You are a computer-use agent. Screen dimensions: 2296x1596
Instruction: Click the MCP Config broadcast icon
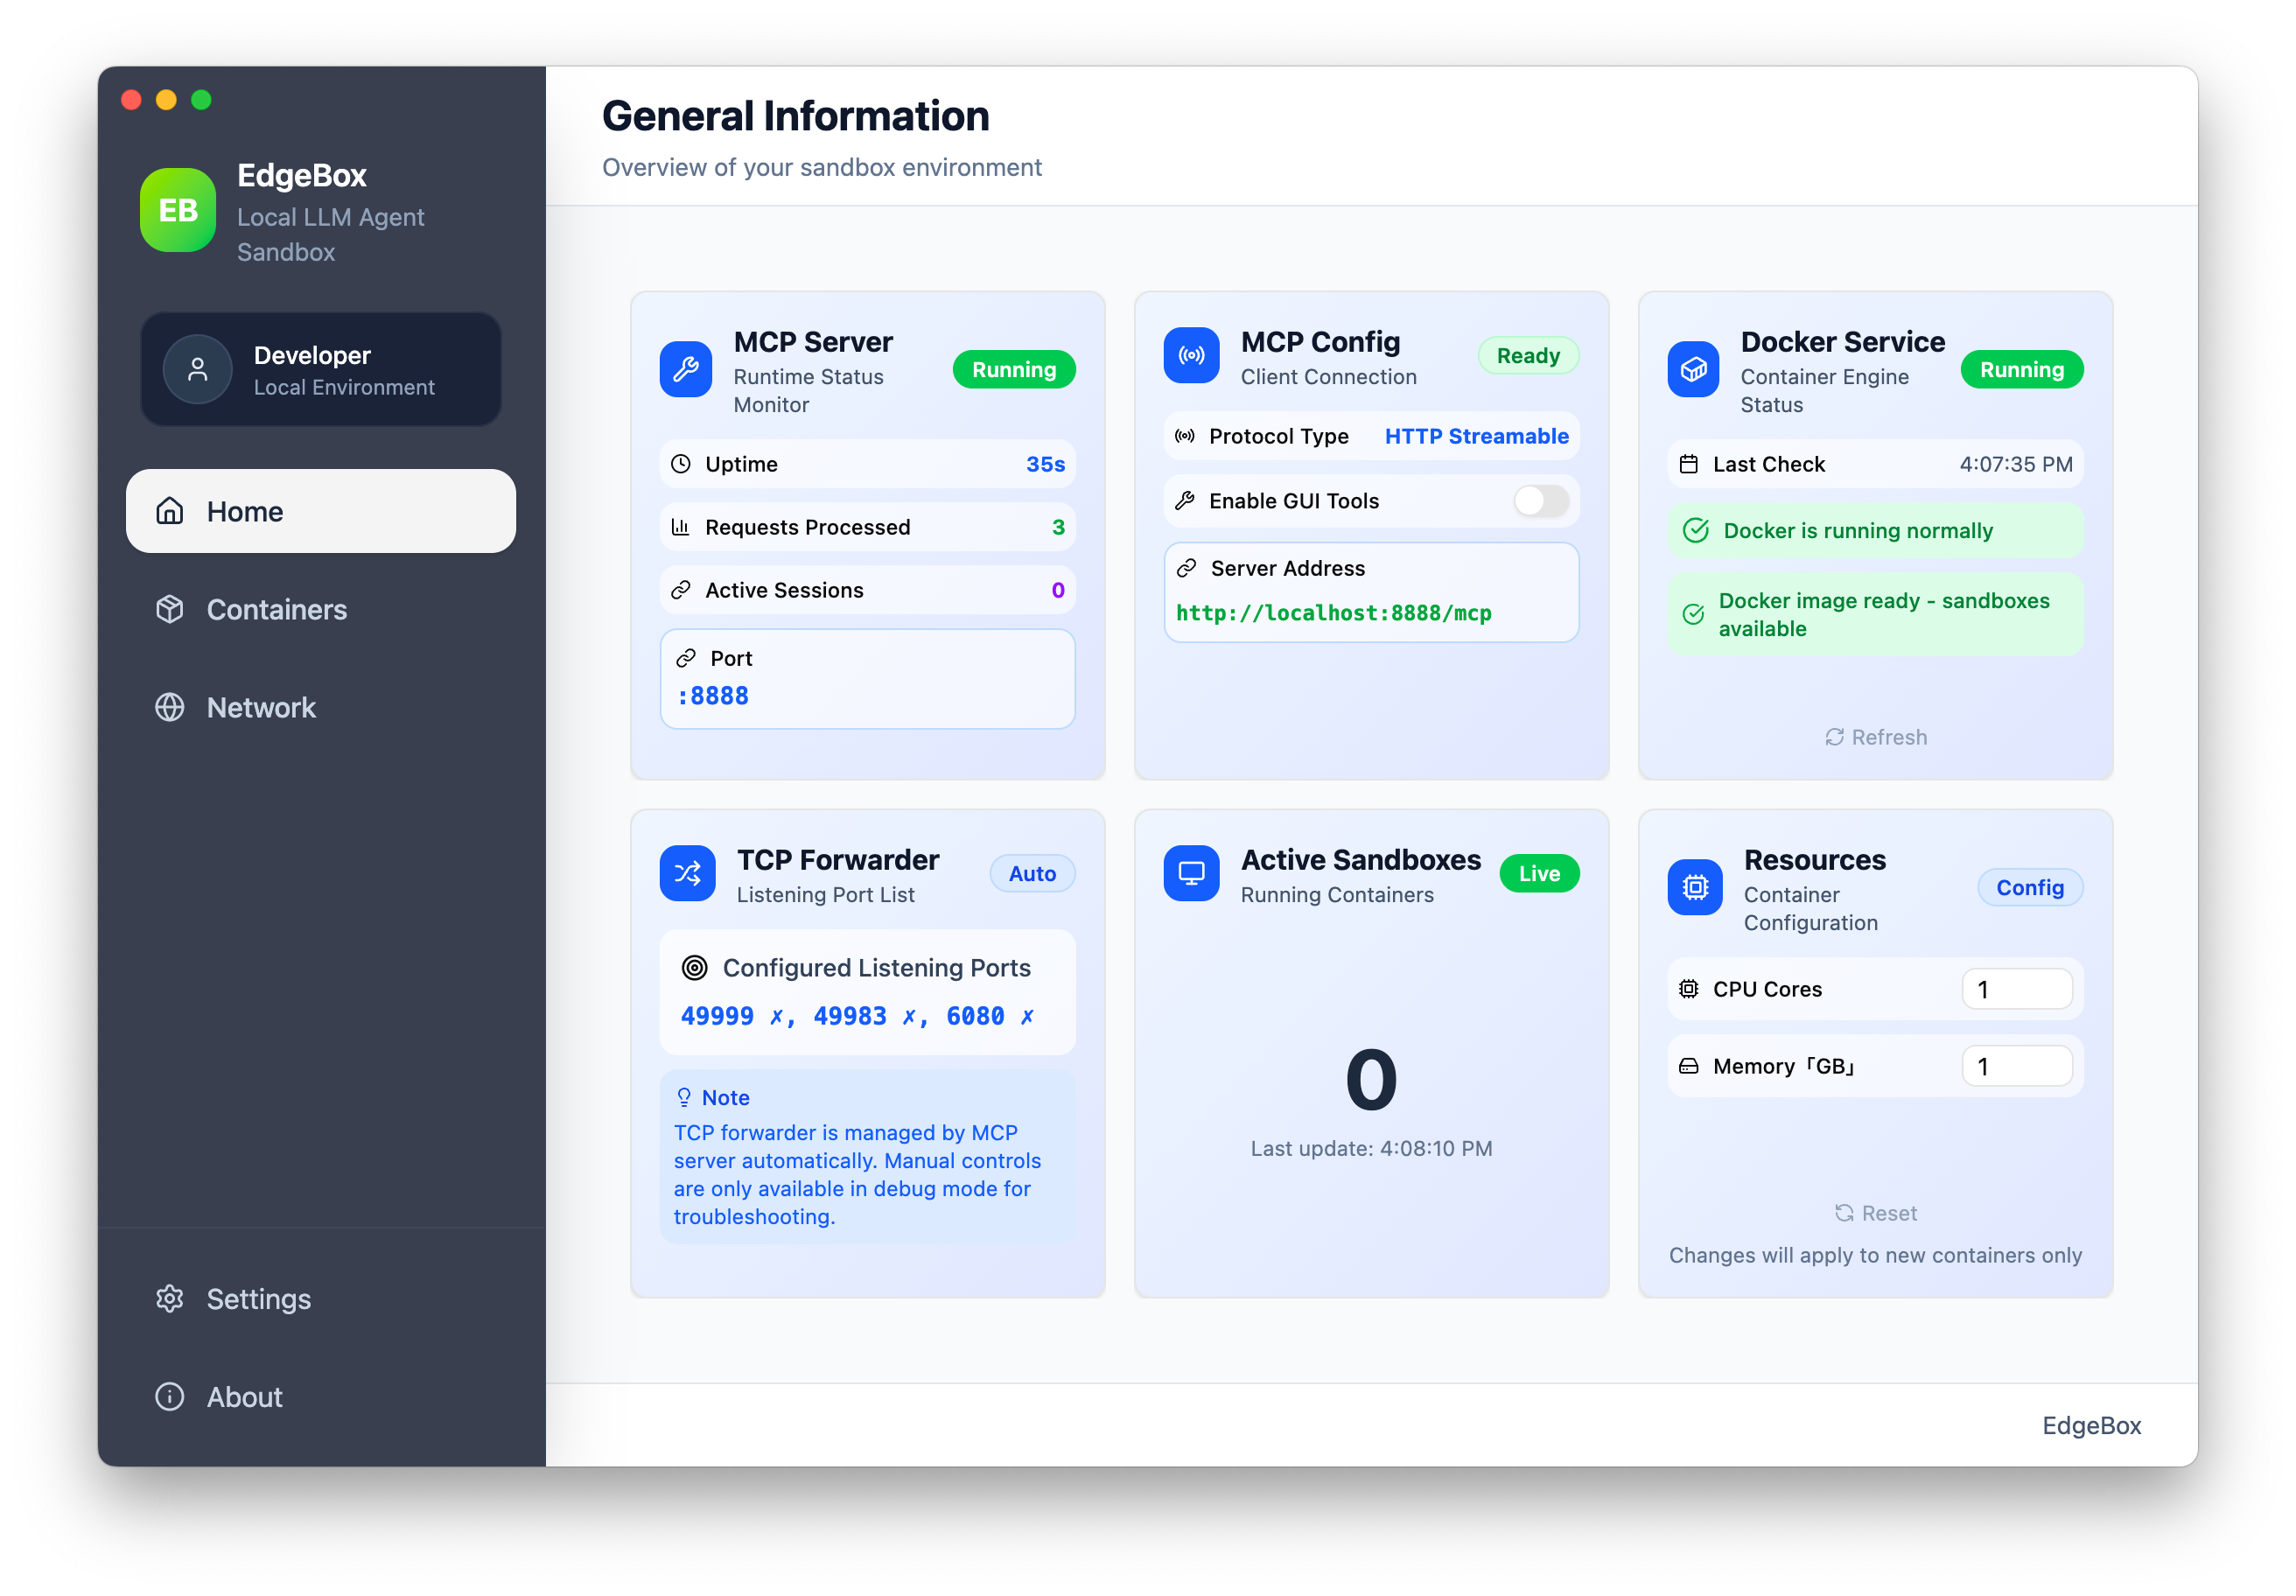click(x=1191, y=355)
